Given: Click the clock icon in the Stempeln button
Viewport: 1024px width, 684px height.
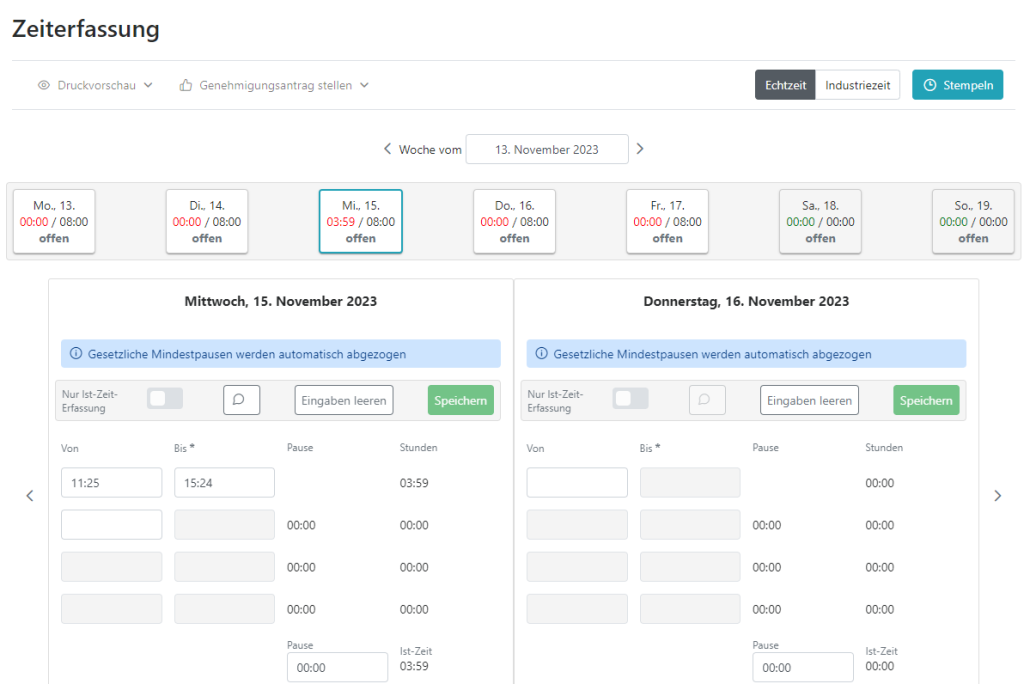Looking at the screenshot, I should (x=930, y=85).
